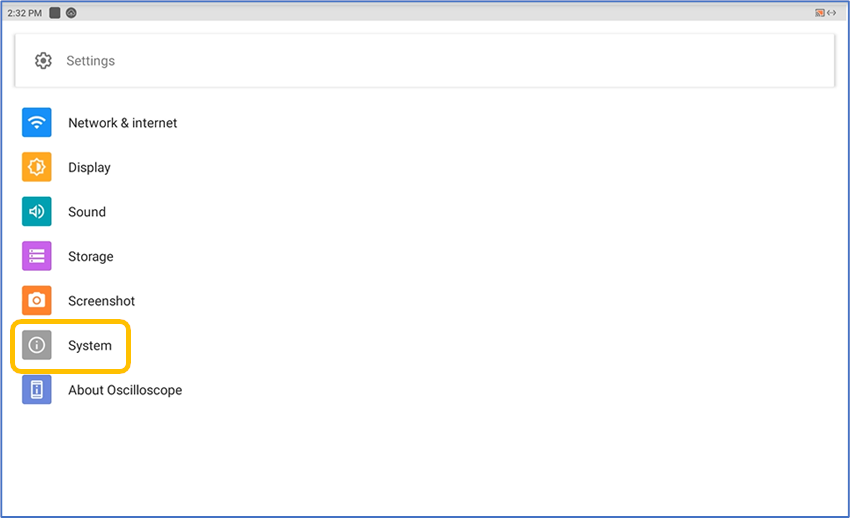This screenshot has height=518, width=850.
Task: Click the double-arrow status bar icon
Action: (x=831, y=13)
